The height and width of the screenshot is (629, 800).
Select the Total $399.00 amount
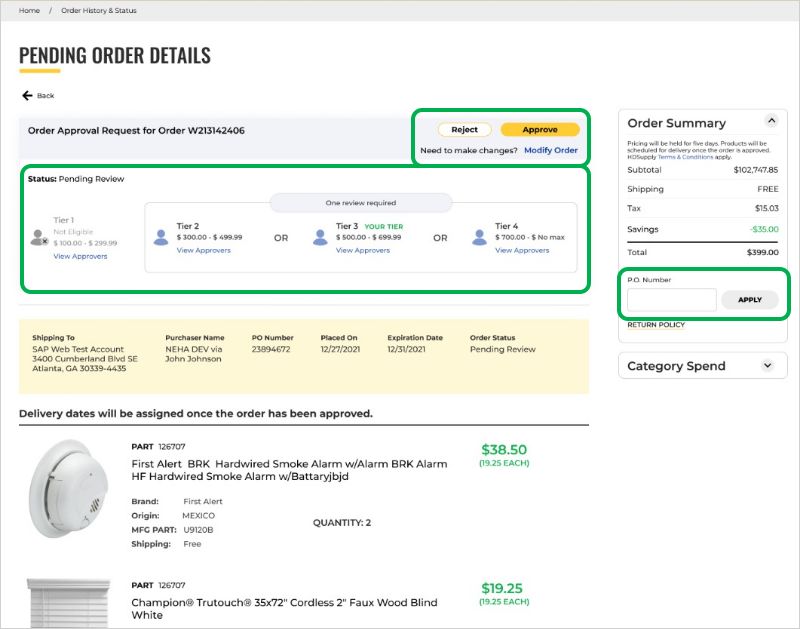(762, 252)
